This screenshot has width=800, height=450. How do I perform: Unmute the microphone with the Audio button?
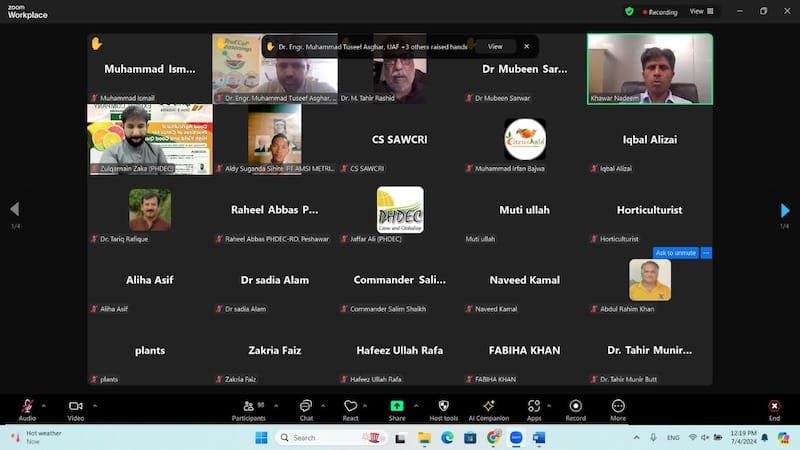click(x=27, y=406)
